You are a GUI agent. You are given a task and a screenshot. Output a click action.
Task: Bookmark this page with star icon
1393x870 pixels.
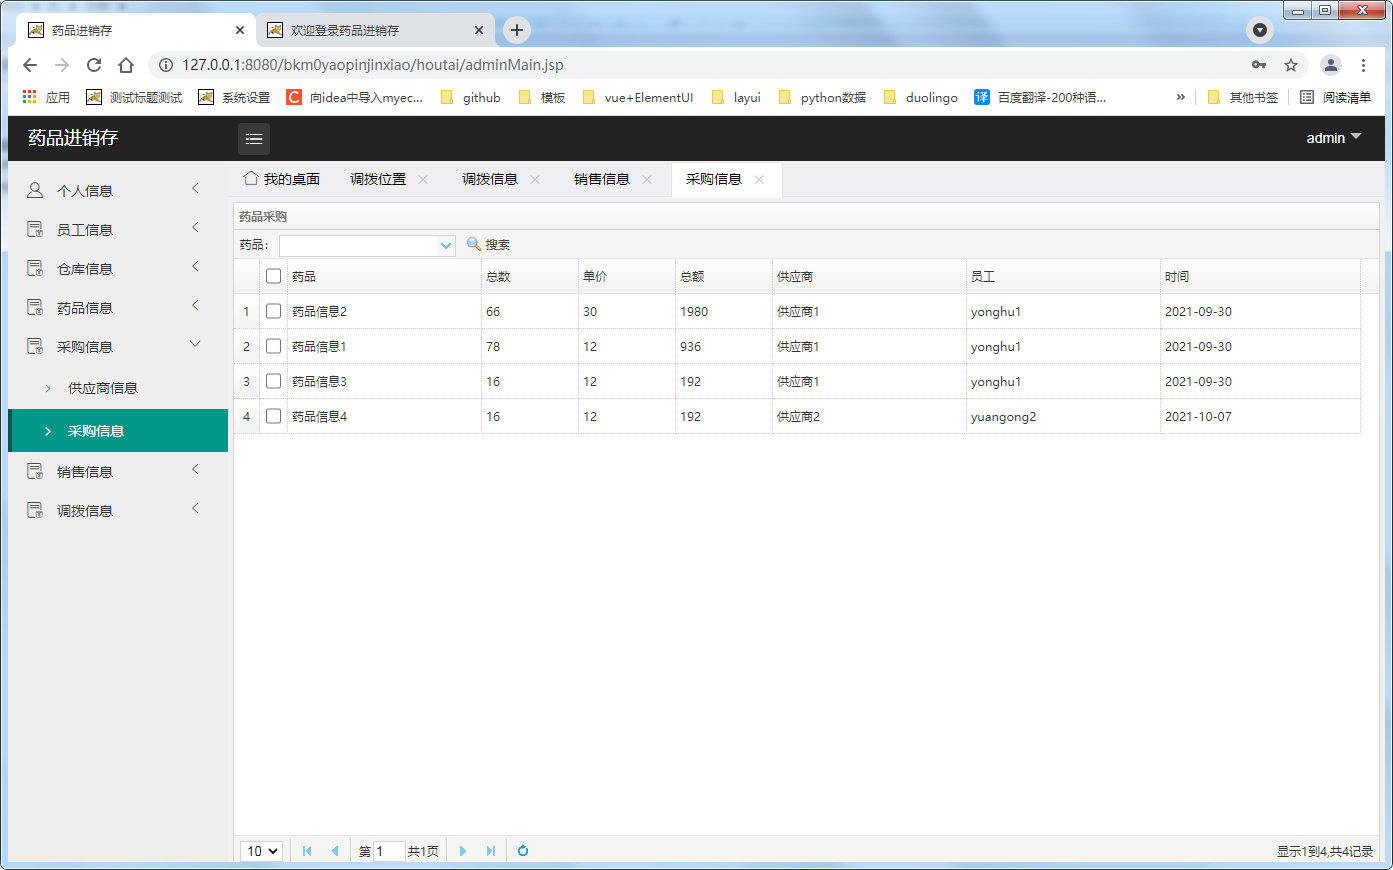point(1291,65)
